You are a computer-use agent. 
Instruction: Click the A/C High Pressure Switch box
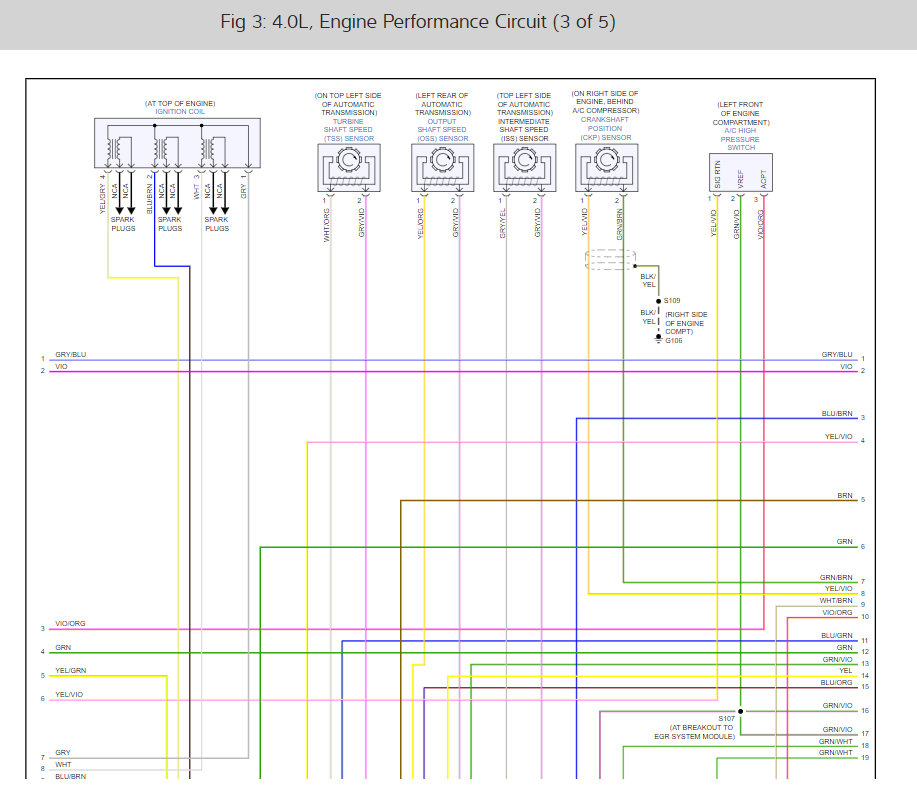[x=740, y=172]
